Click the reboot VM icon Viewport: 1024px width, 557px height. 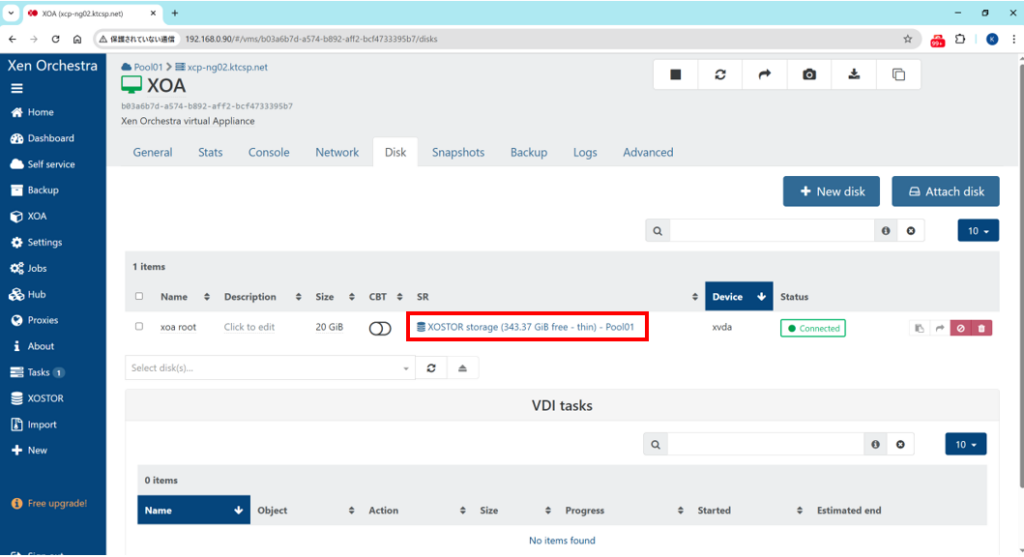click(720, 75)
